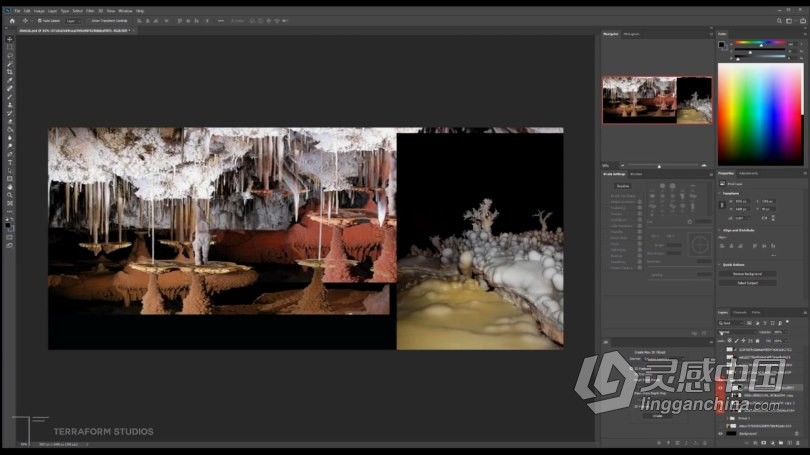The height and width of the screenshot is (455, 810).
Task: Click the Remove Background button
Action: pos(746,273)
